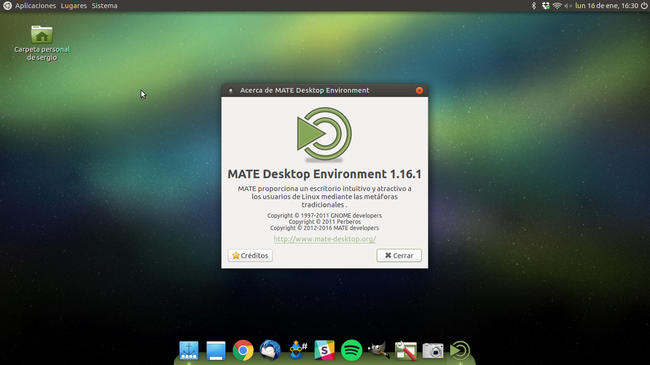Open the Carpeta personal de sergio desktop folder
The image size is (650, 365).
(x=42, y=43)
